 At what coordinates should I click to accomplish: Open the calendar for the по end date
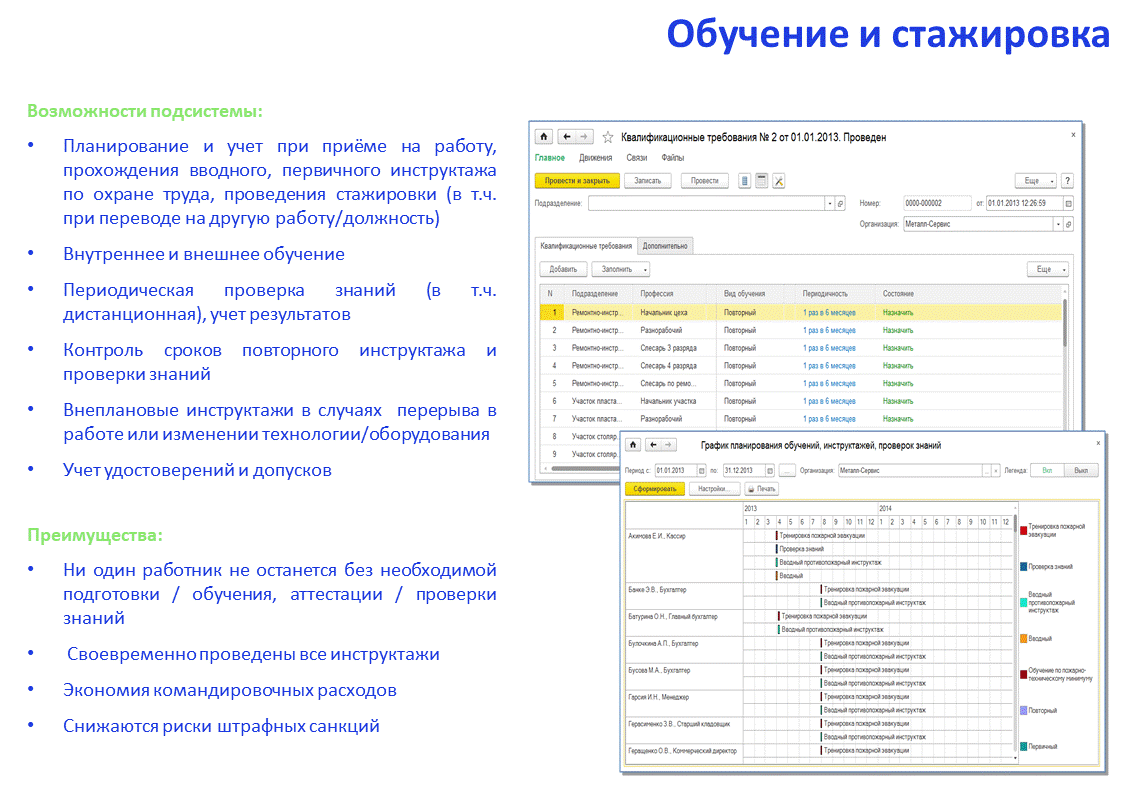[770, 470]
